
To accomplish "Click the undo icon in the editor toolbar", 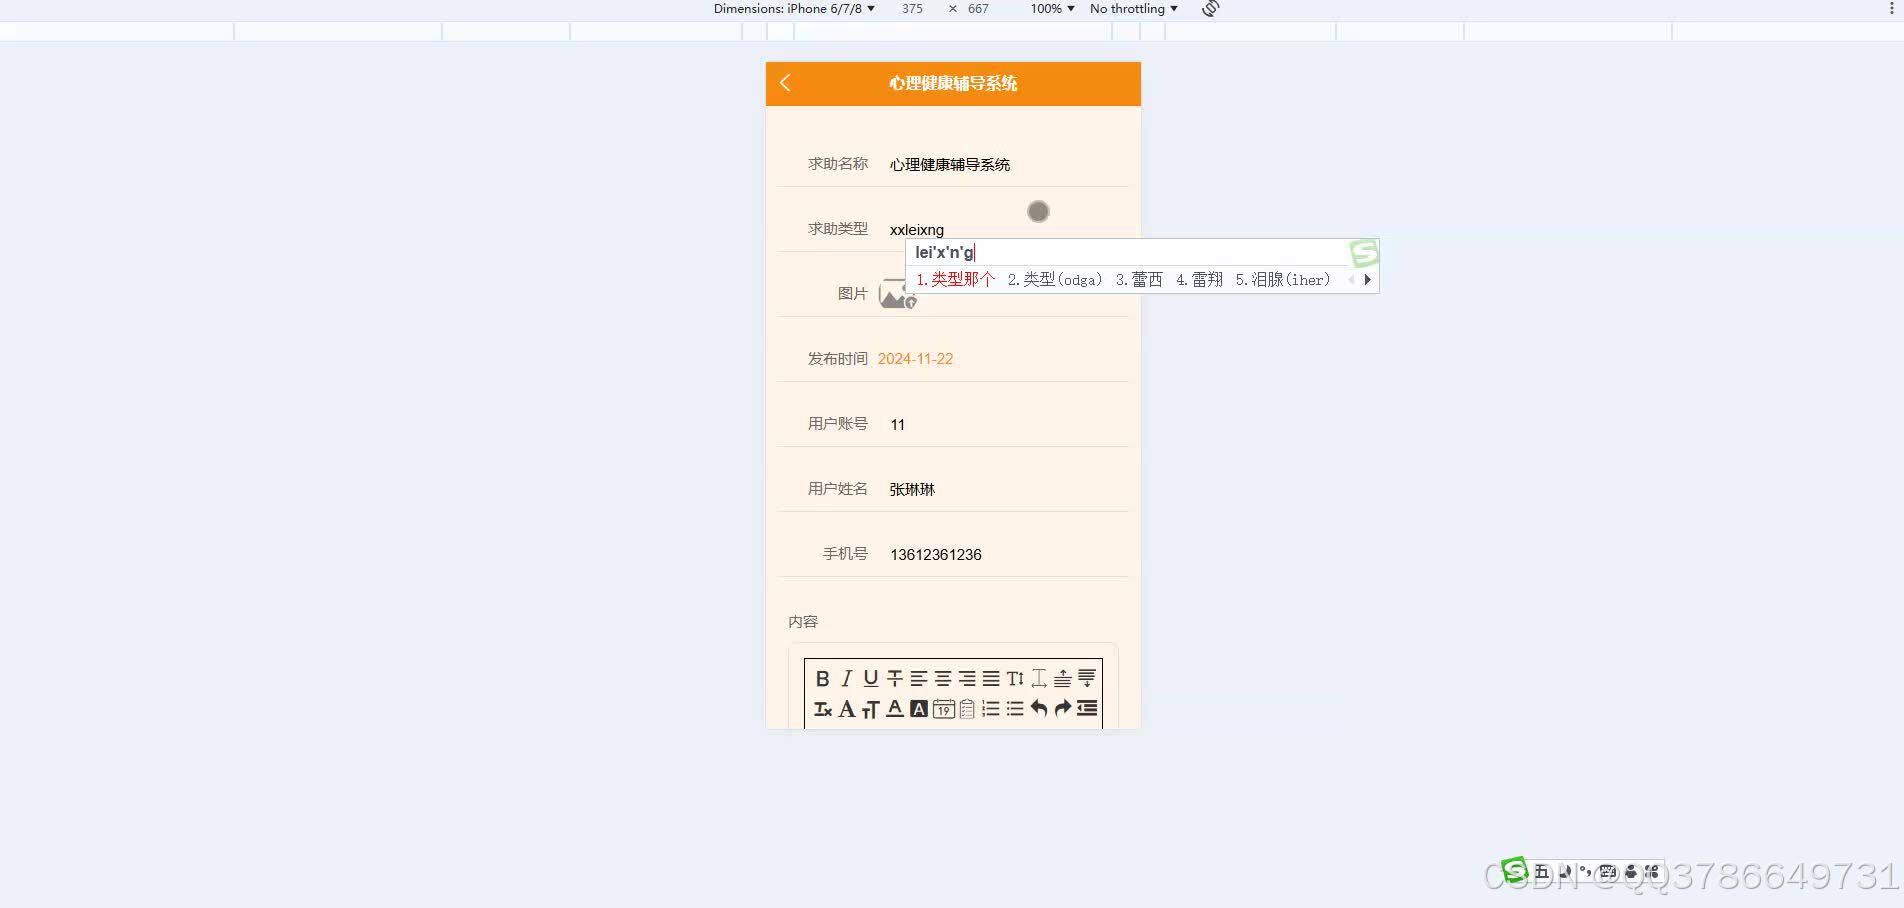I will (x=1038, y=710).
